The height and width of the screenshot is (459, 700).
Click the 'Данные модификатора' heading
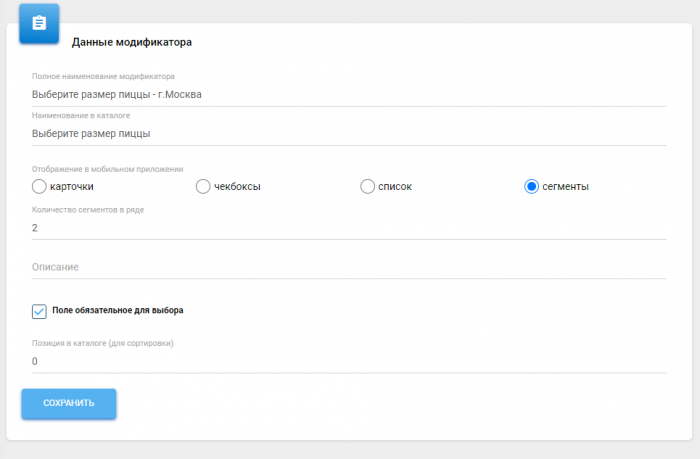[x=131, y=43]
